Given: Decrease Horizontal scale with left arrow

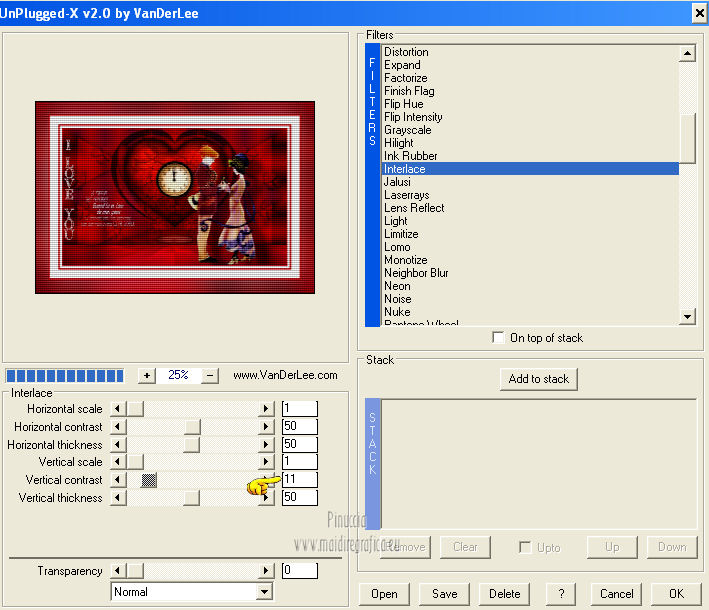Looking at the screenshot, I should click(118, 409).
